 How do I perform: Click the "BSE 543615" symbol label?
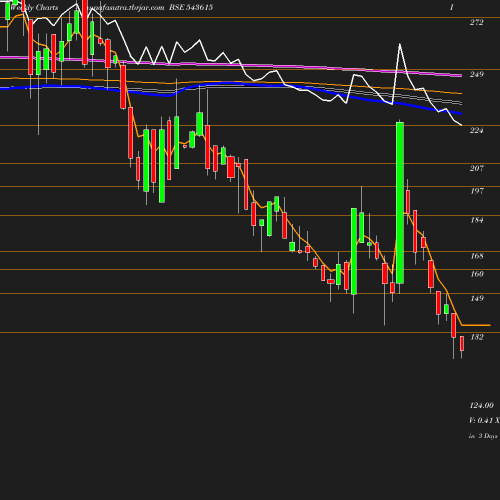click(191, 7)
